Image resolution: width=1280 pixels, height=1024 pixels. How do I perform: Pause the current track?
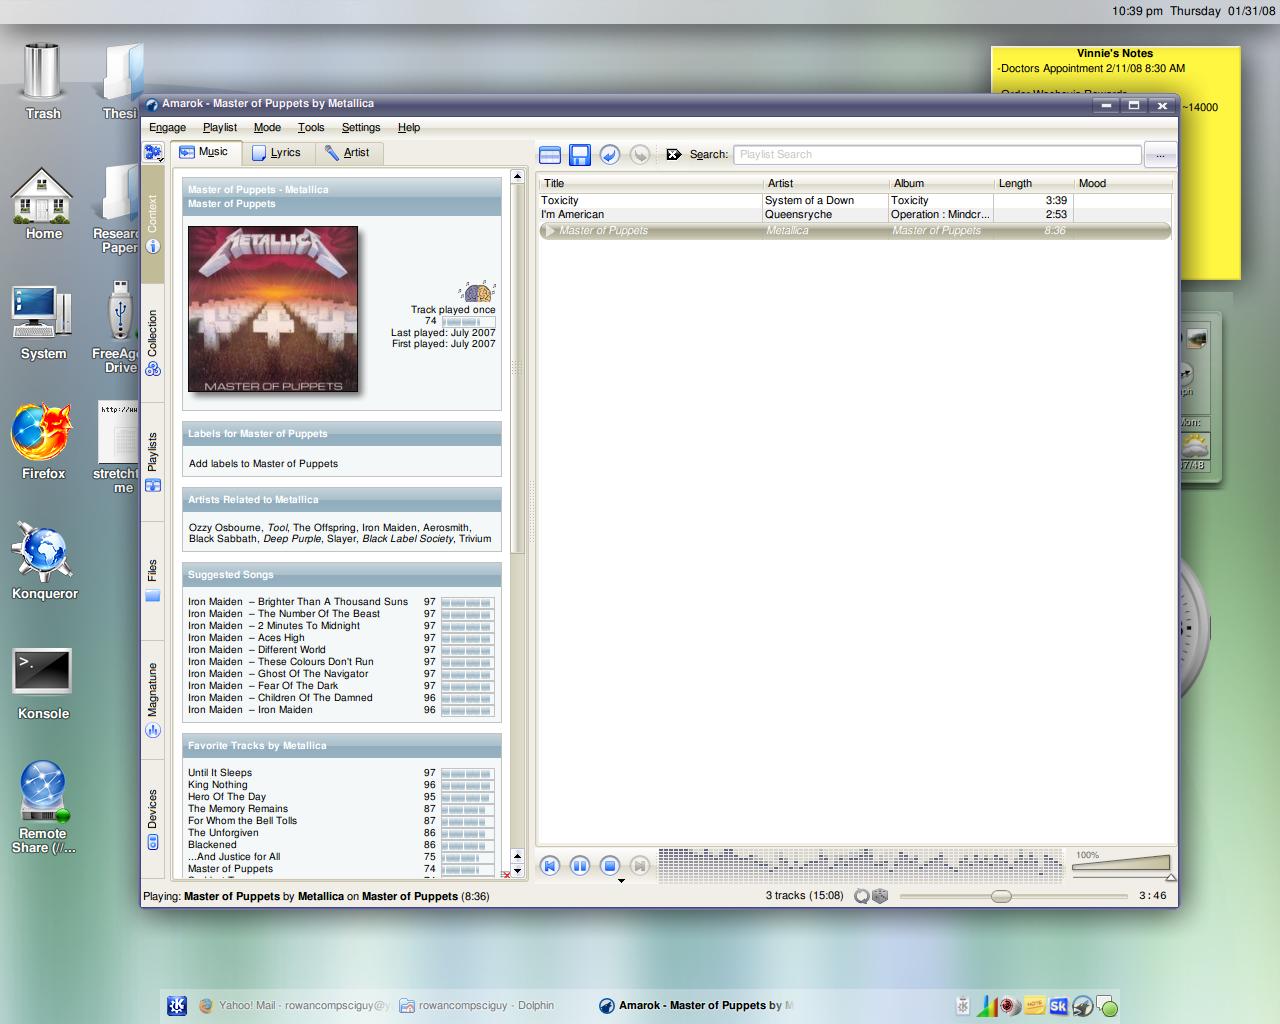click(579, 866)
